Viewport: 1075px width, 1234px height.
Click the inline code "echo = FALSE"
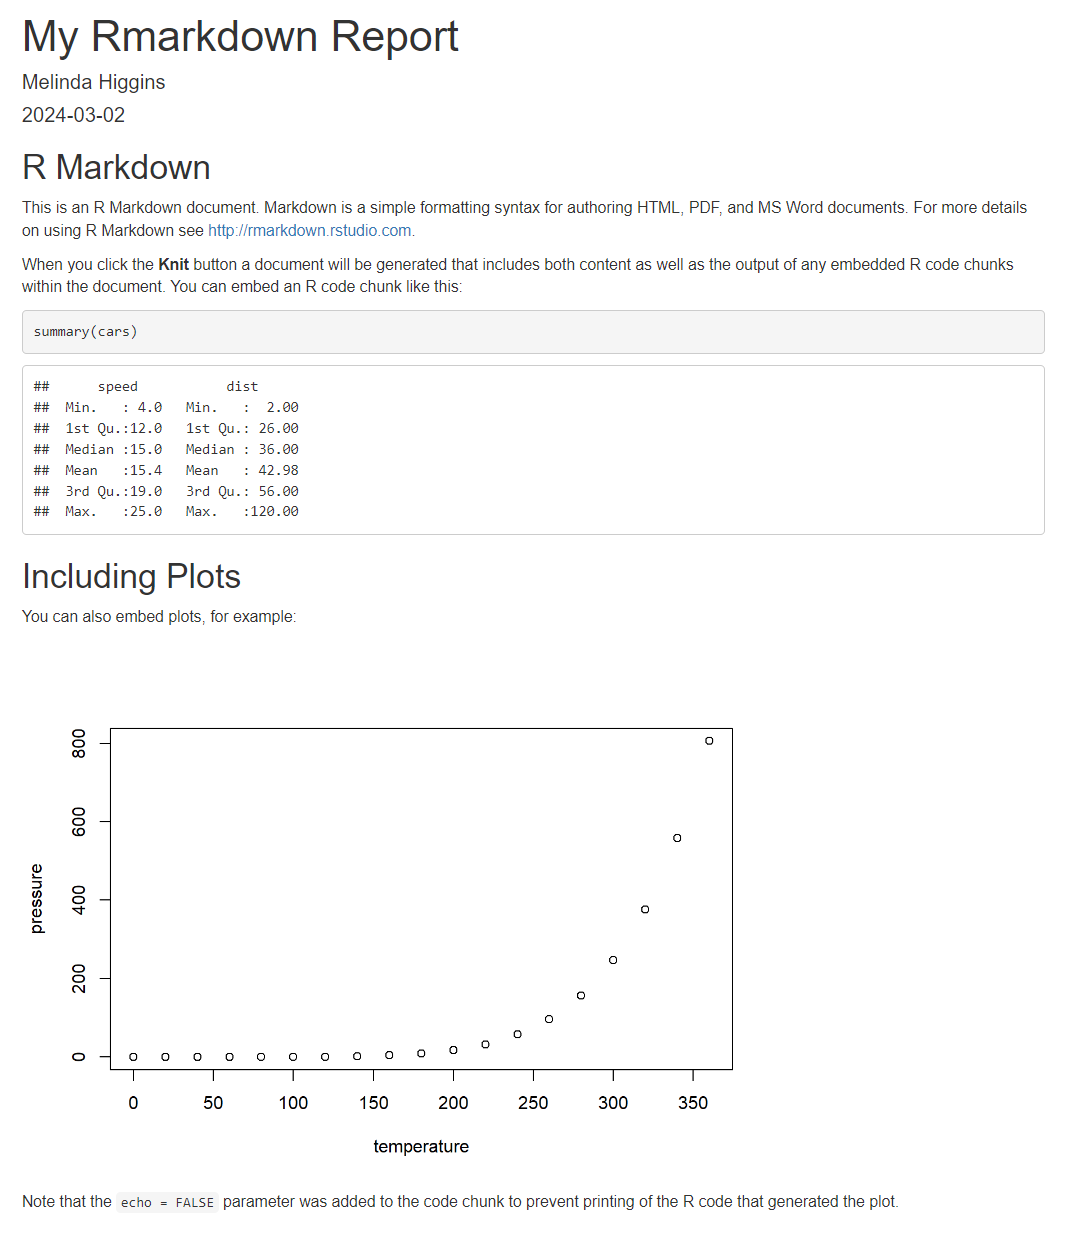point(167,1203)
